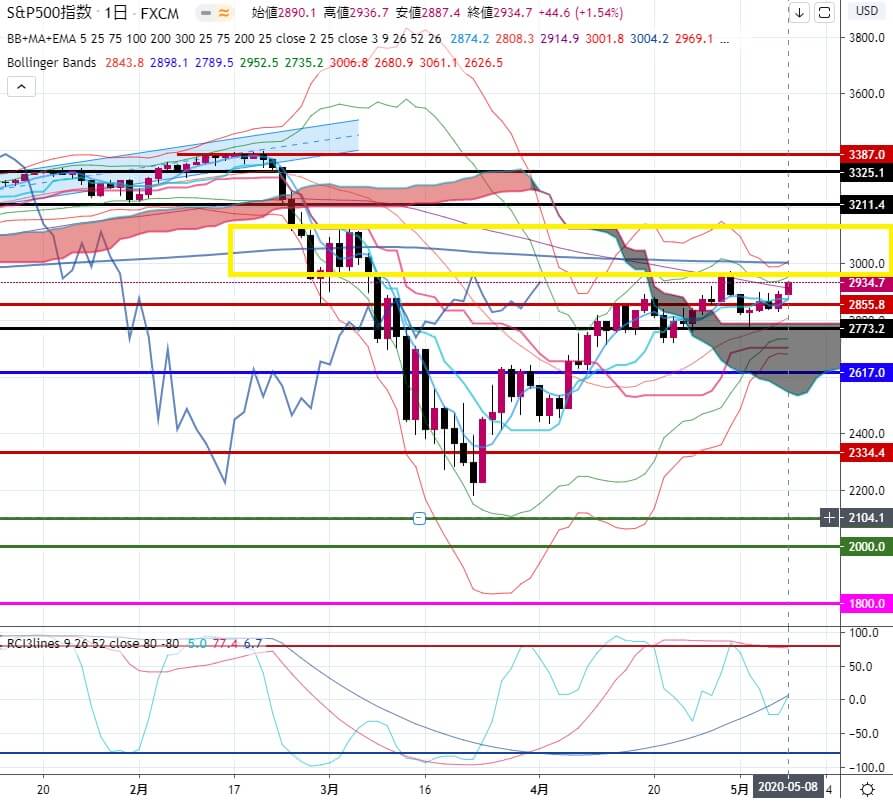Click the FXCM exchange label
Screen dimensions: 893x801
click(159, 13)
